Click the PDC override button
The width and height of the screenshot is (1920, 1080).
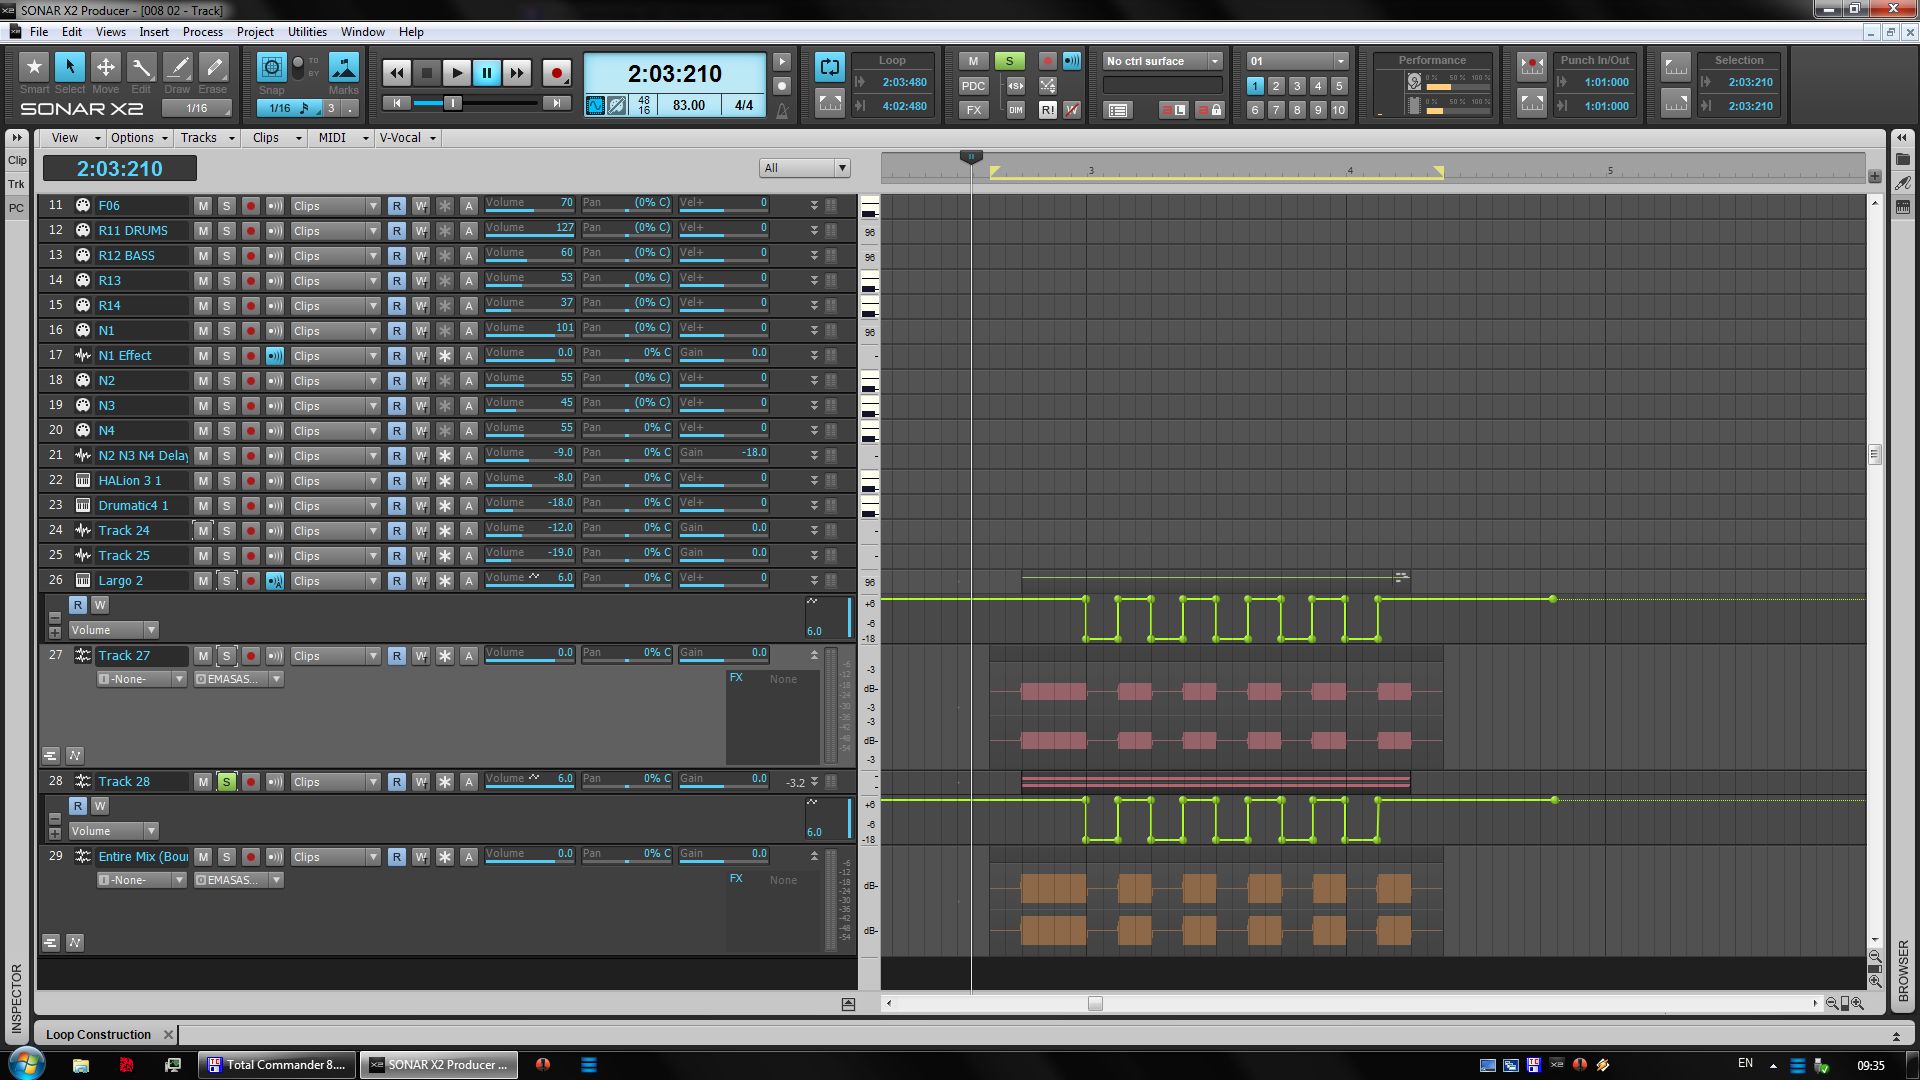pyautogui.click(x=973, y=86)
